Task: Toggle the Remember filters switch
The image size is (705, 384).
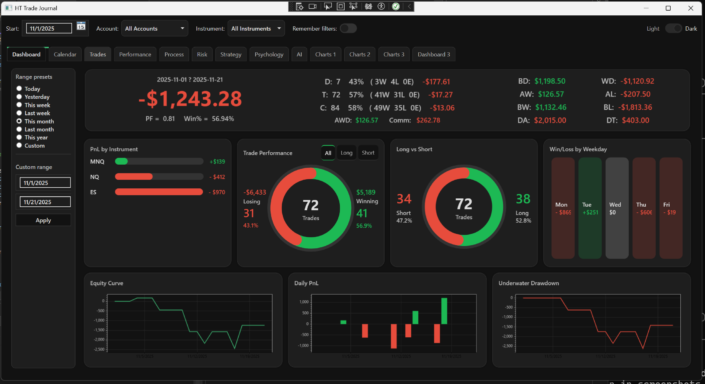Action: (x=348, y=28)
